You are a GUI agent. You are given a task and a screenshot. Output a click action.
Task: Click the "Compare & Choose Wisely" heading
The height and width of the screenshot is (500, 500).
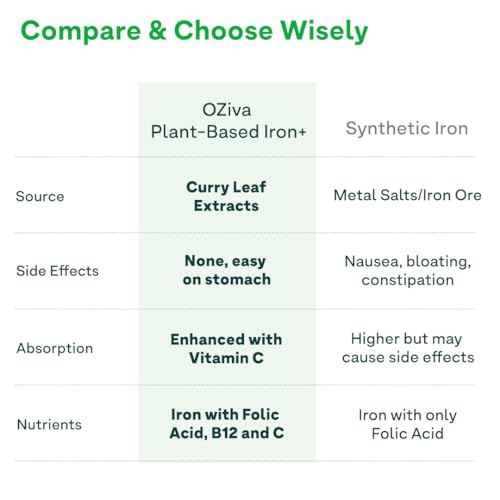(194, 32)
